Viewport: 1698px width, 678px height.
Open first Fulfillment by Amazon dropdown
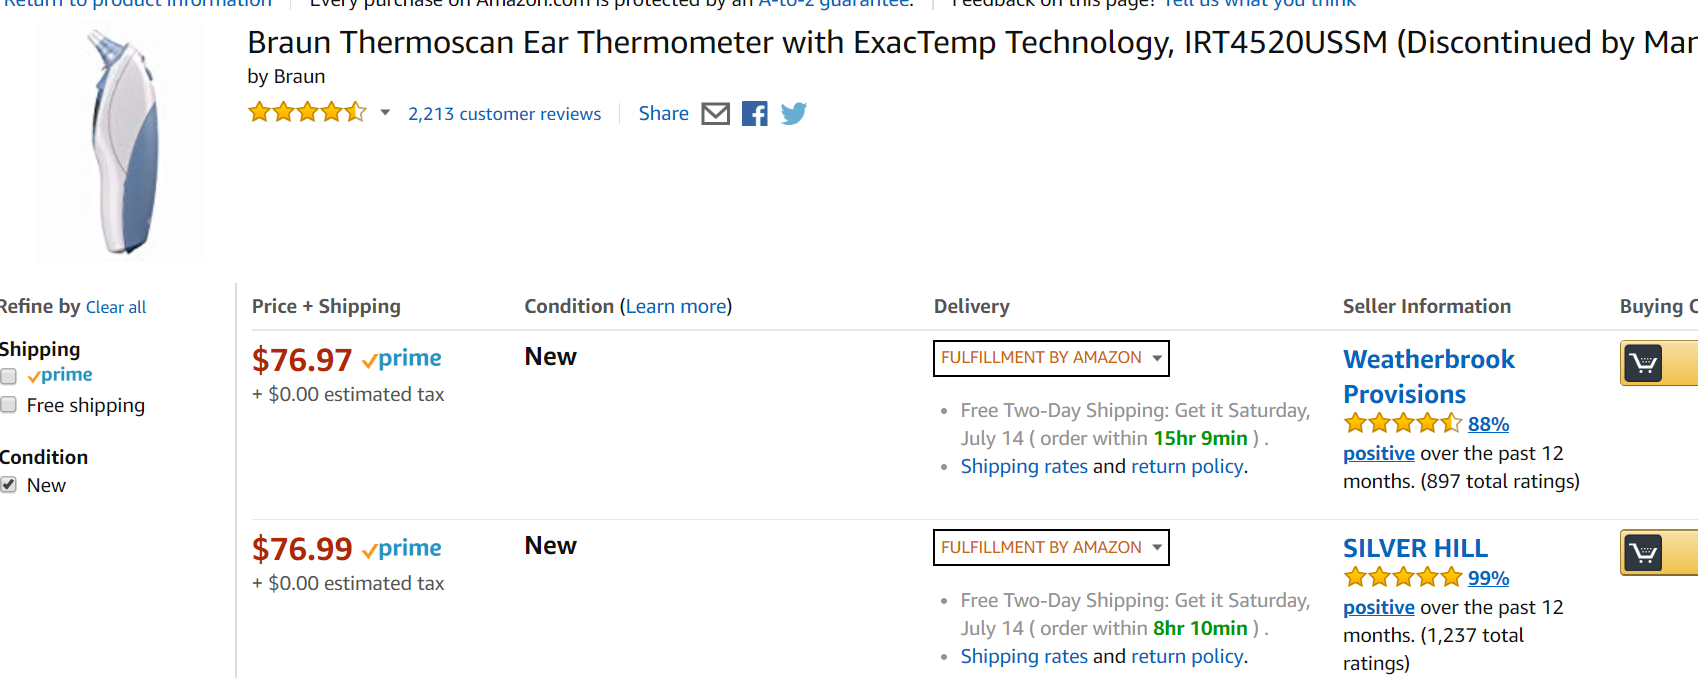click(x=1051, y=358)
